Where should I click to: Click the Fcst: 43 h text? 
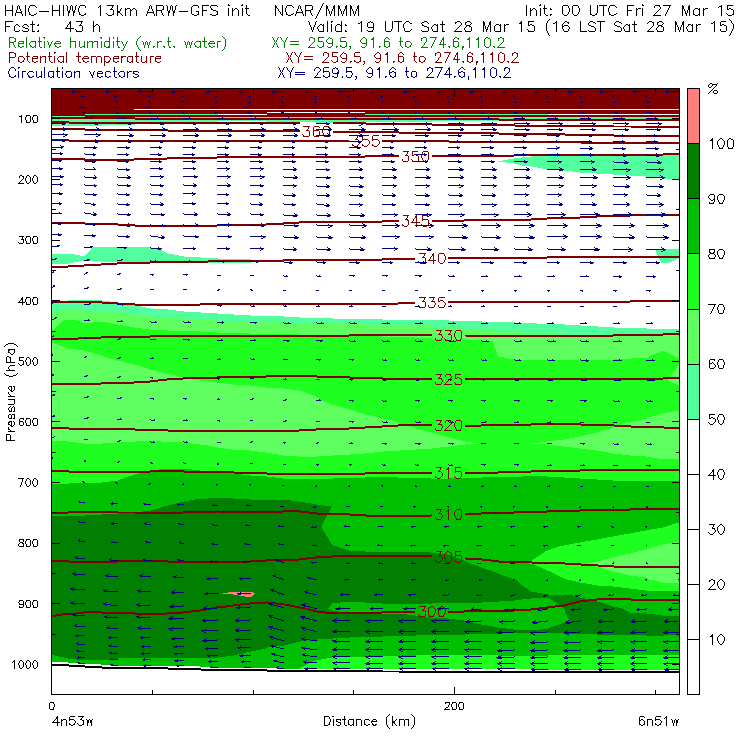[x=52, y=27]
